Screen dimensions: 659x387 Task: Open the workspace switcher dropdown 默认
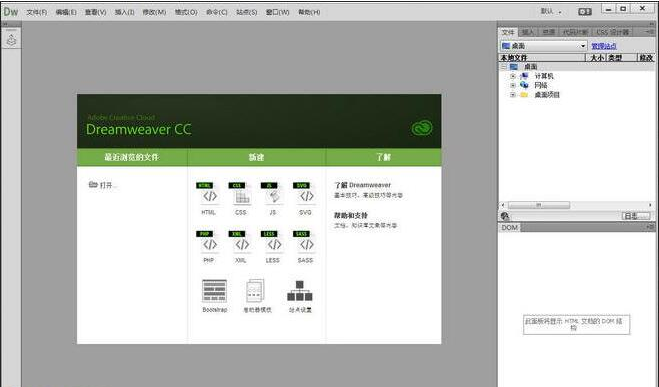pos(551,12)
